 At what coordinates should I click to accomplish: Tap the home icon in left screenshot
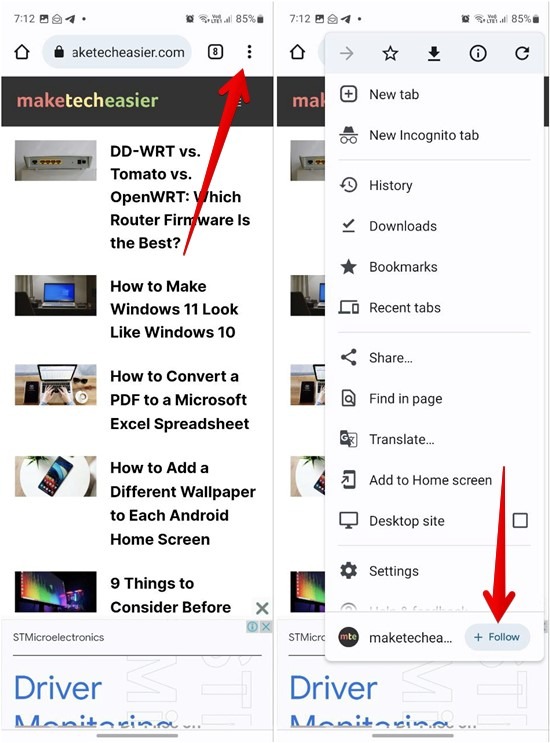pos(22,52)
